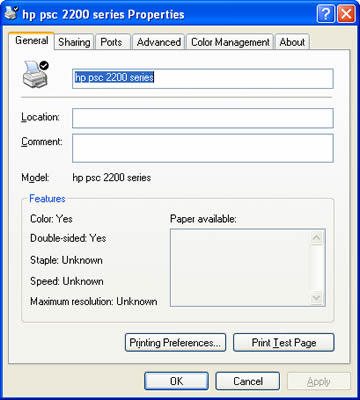
Task: Click the 'Features' group label
Action: (47, 199)
